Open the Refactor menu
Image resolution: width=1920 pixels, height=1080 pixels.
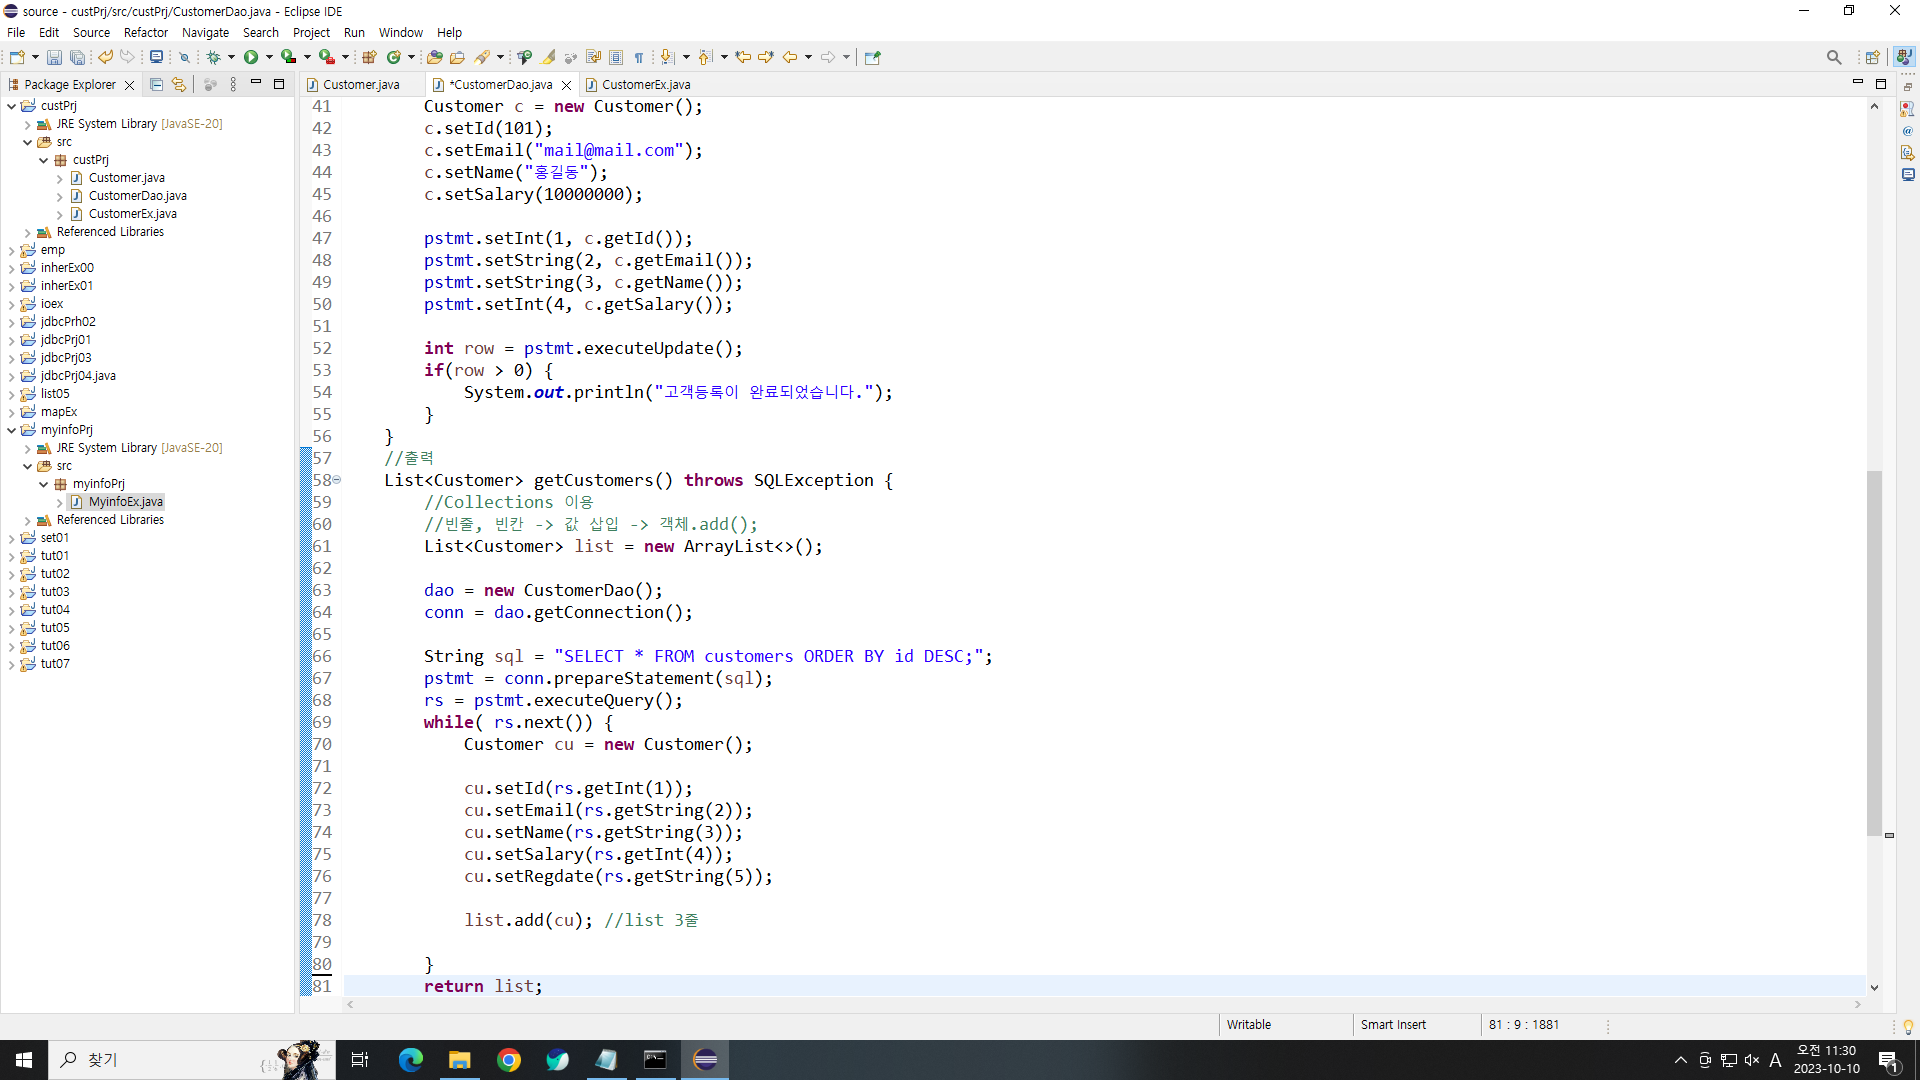145,33
